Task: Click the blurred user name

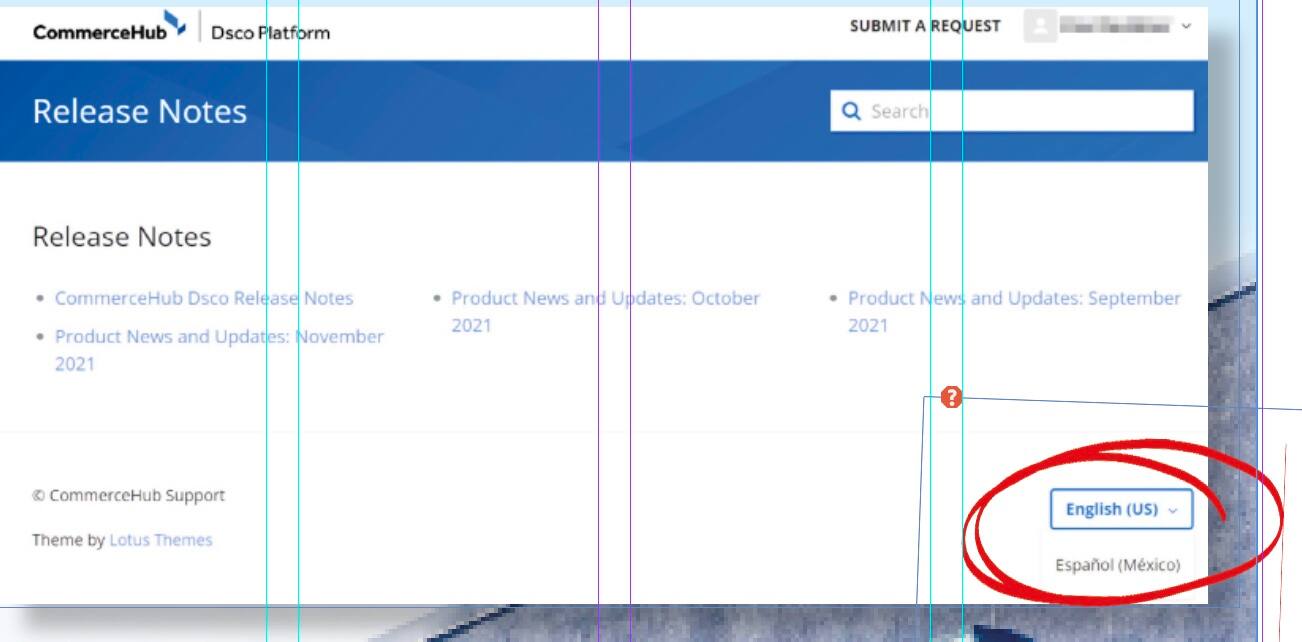Action: [1115, 28]
